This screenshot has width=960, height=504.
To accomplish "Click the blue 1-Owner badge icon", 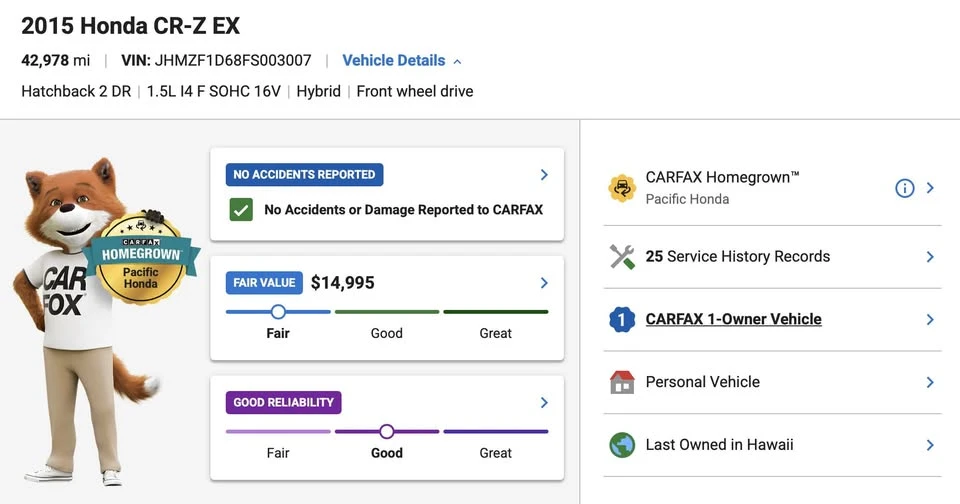I will [x=622, y=320].
